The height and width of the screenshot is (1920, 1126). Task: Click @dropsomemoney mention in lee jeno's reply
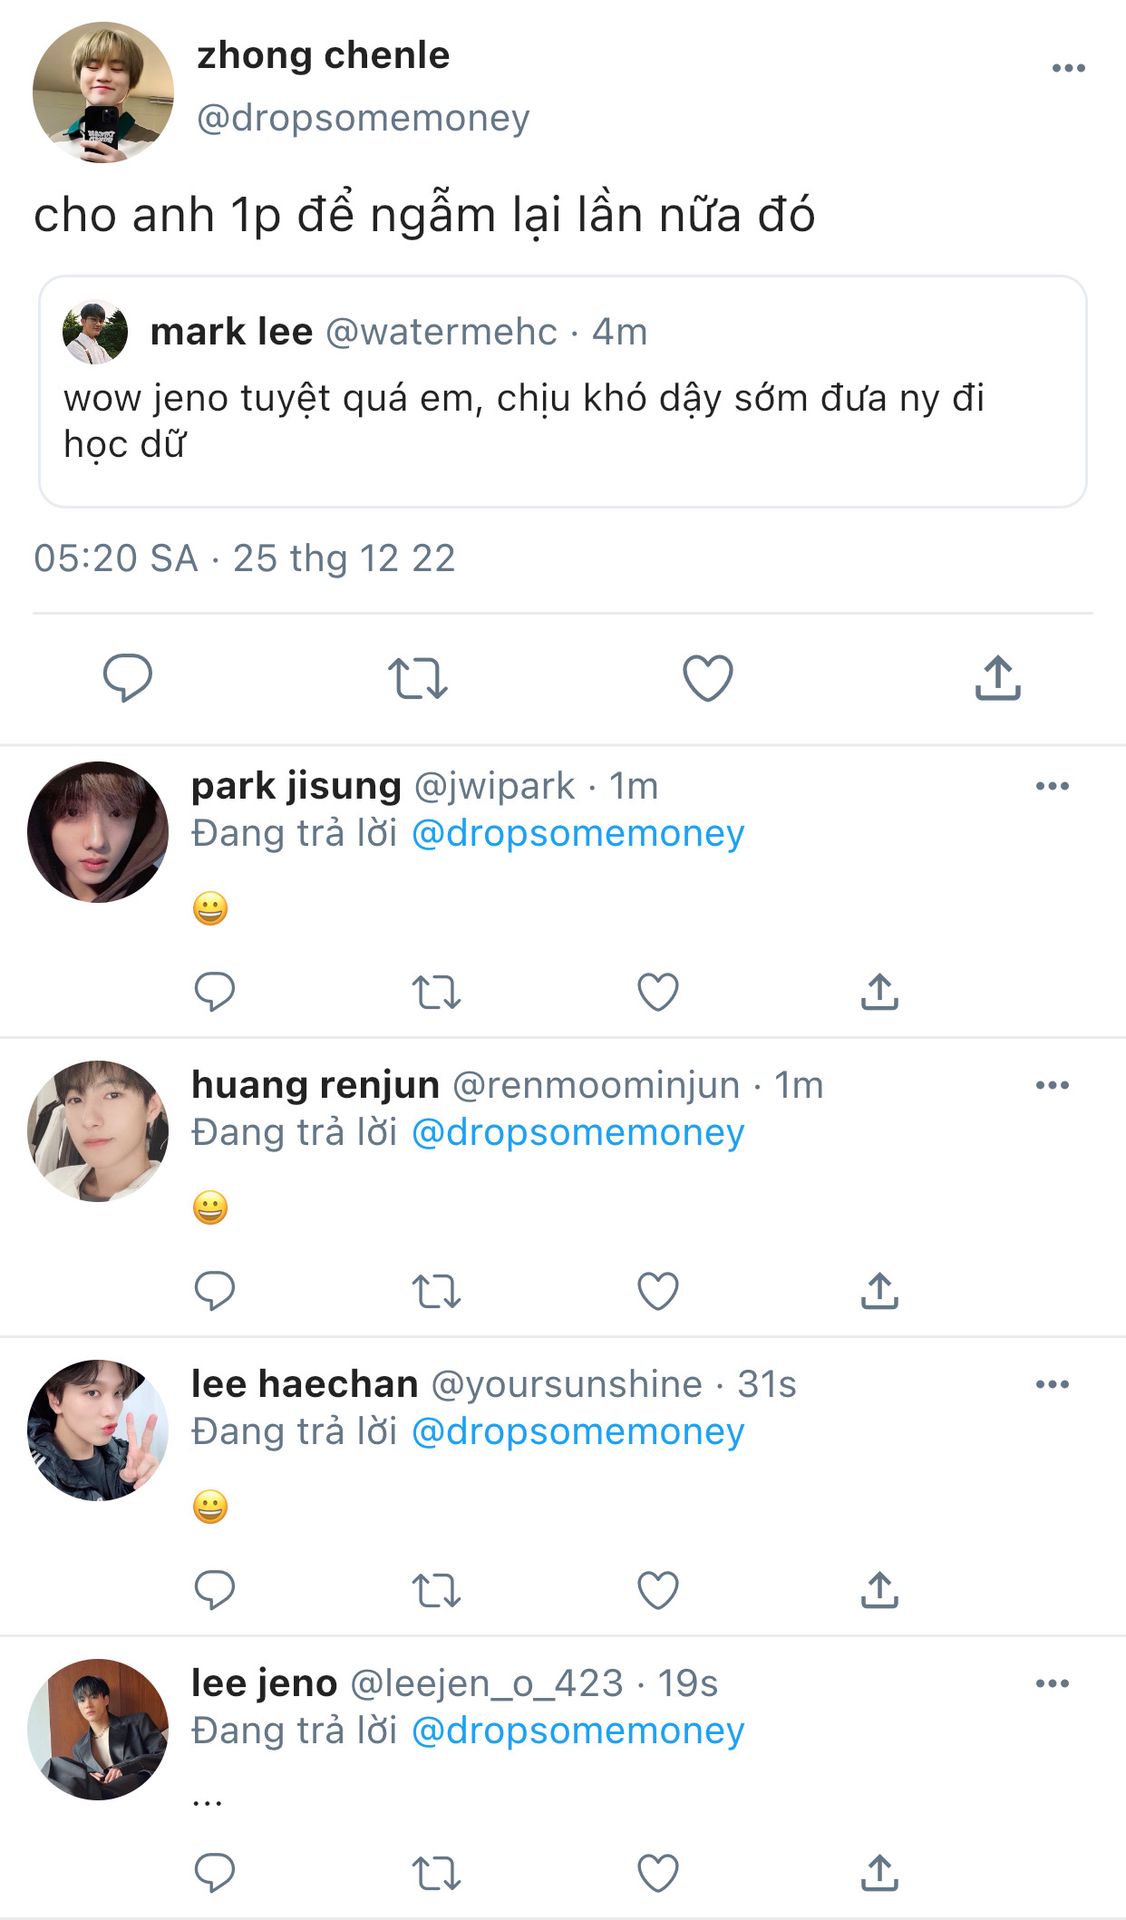coord(578,1731)
